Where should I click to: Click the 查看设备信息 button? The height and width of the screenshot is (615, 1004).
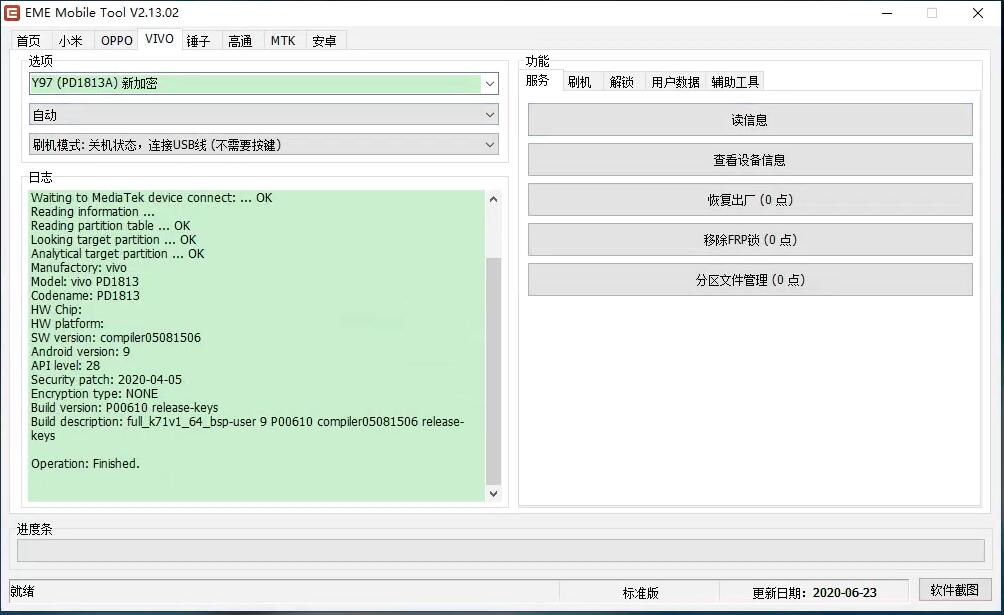750,160
